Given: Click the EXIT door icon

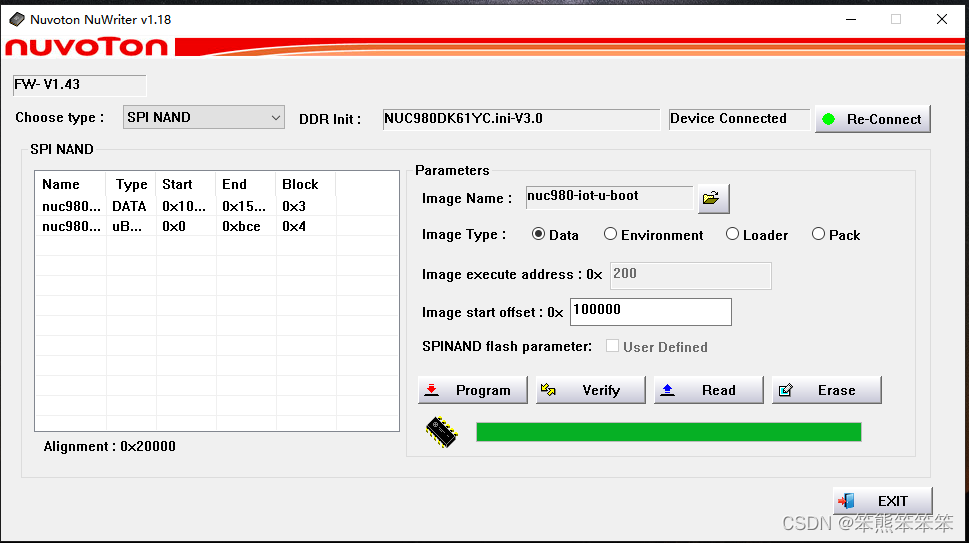Looking at the screenshot, I should 847,501.
